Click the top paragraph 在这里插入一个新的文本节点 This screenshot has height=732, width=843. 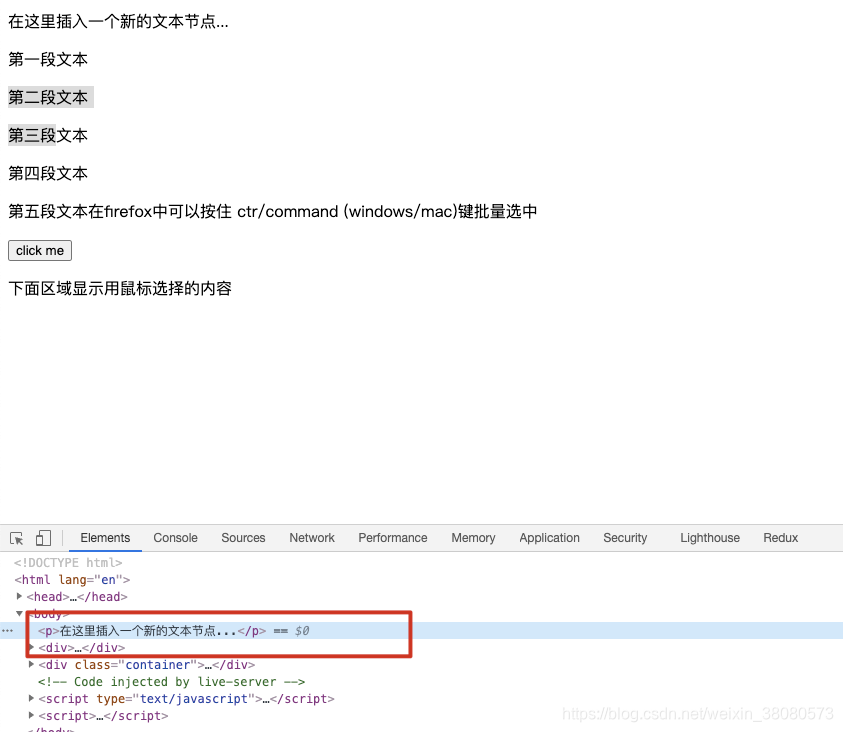coord(118,21)
